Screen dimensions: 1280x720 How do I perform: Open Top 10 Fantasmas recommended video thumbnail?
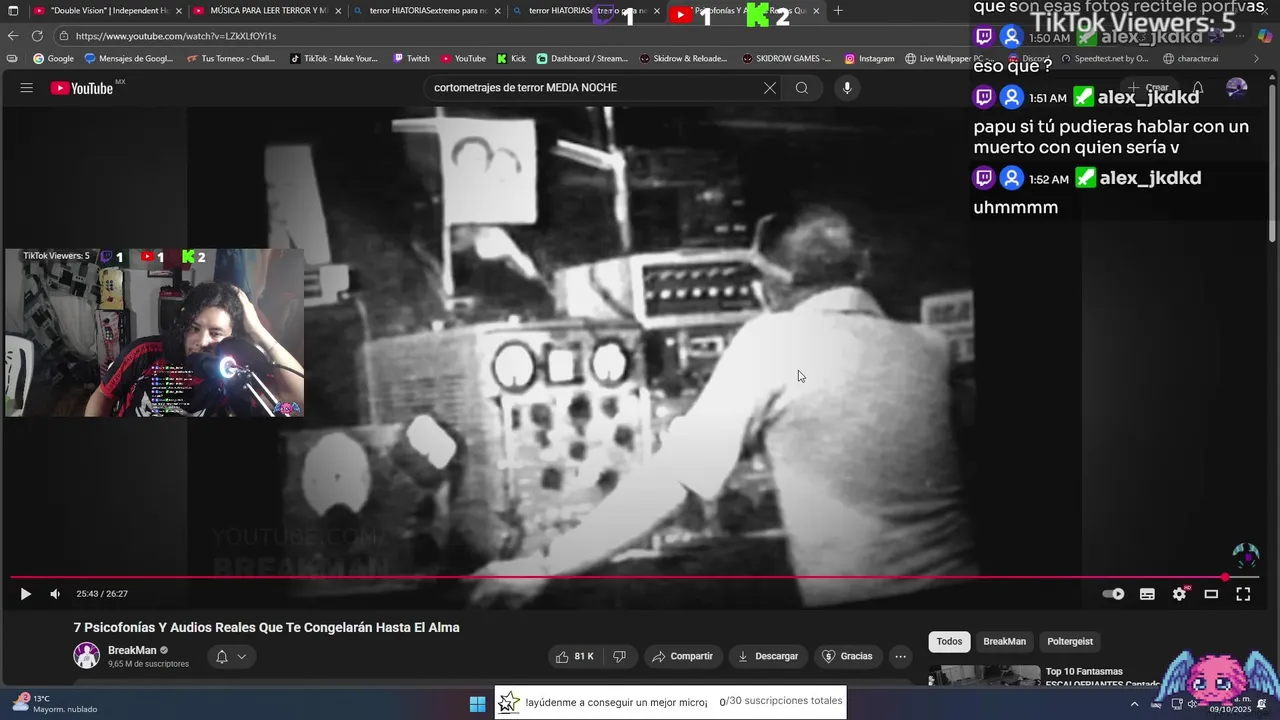click(985, 676)
